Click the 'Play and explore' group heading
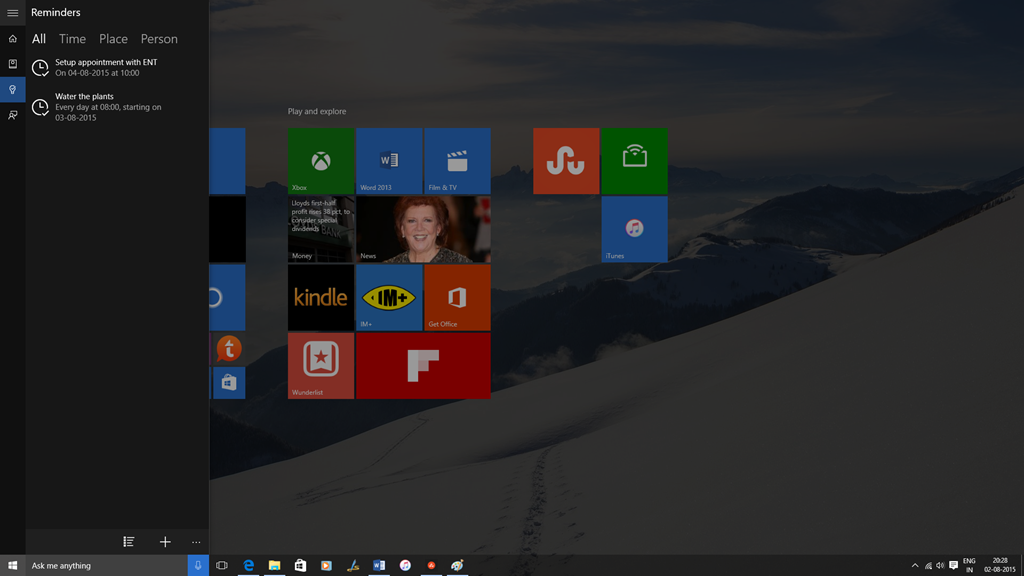Image resolution: width=1024 pixels, height=576 pixels. point(317,111)
